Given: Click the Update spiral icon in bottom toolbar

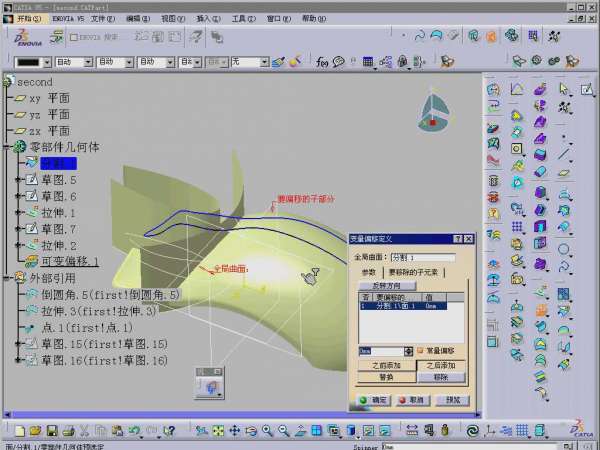Looking at the screenshot, I should point(473,431).
